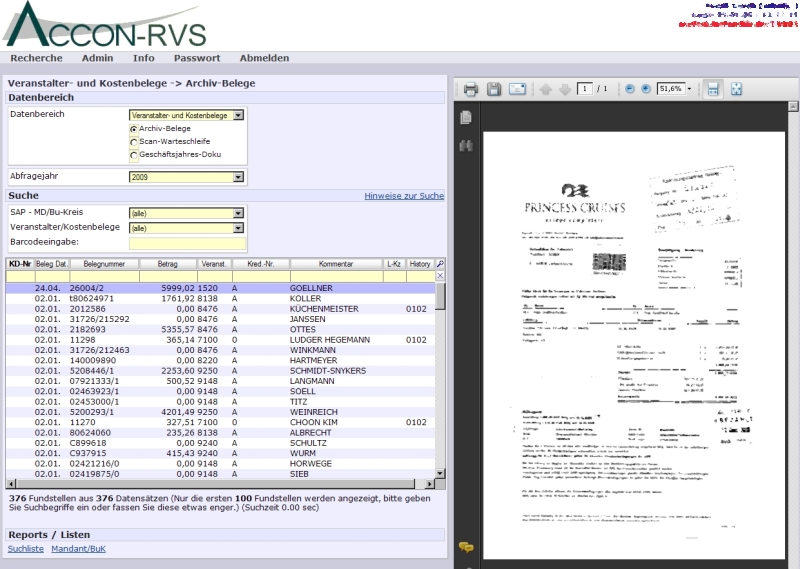Screen dimensions: 800x569
Task: Open the binoculars search panel
Action: click(466, 146)
